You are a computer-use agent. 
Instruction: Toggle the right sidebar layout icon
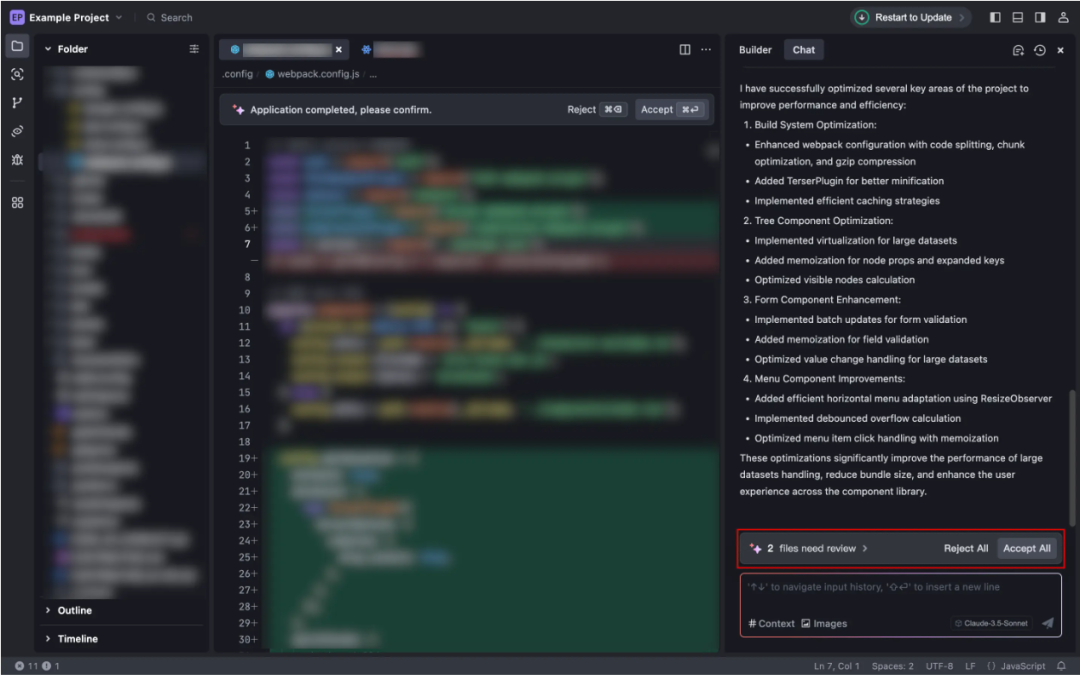pyautogui.click(x=1040, y=17)
